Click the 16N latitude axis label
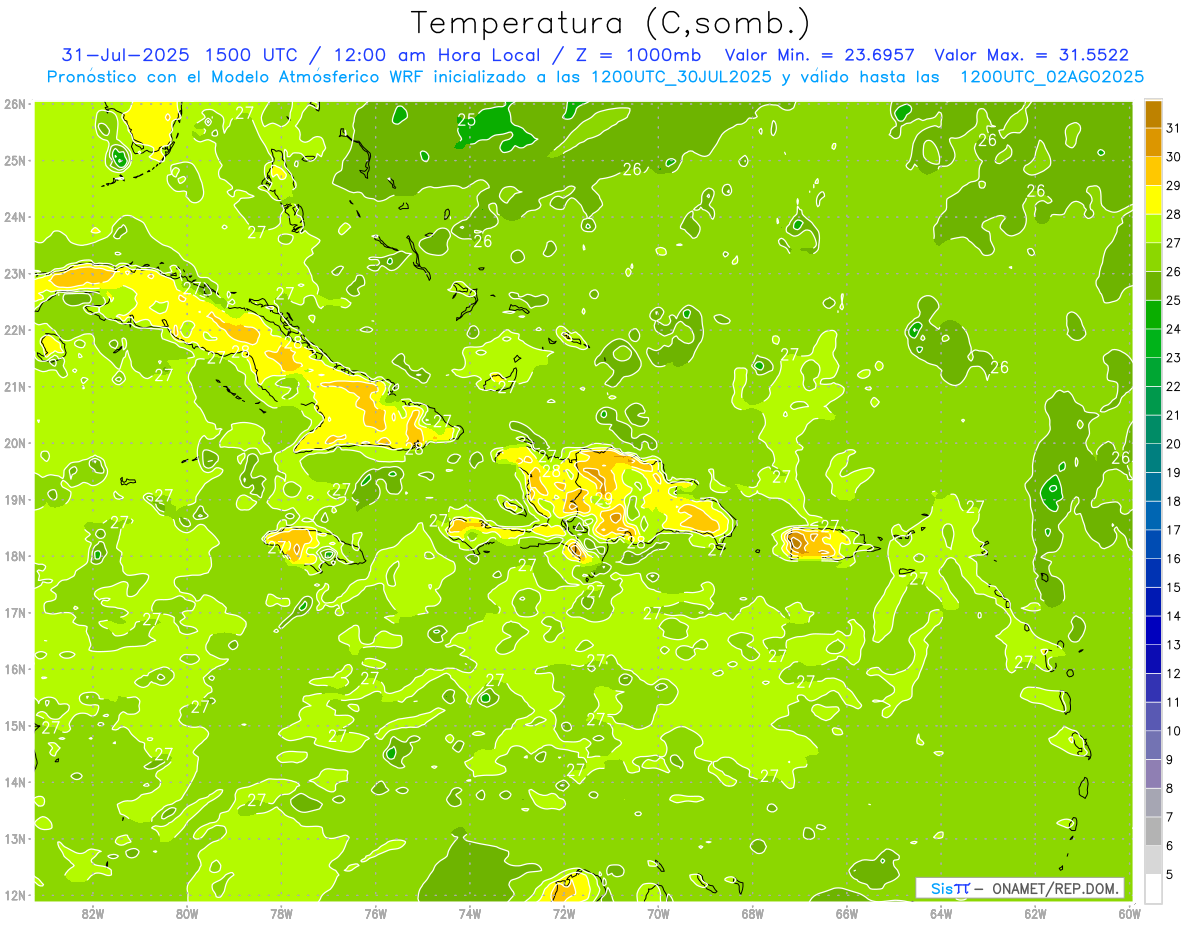The width and height of the screenshot is (1200, 927). (x=14, y=669)
